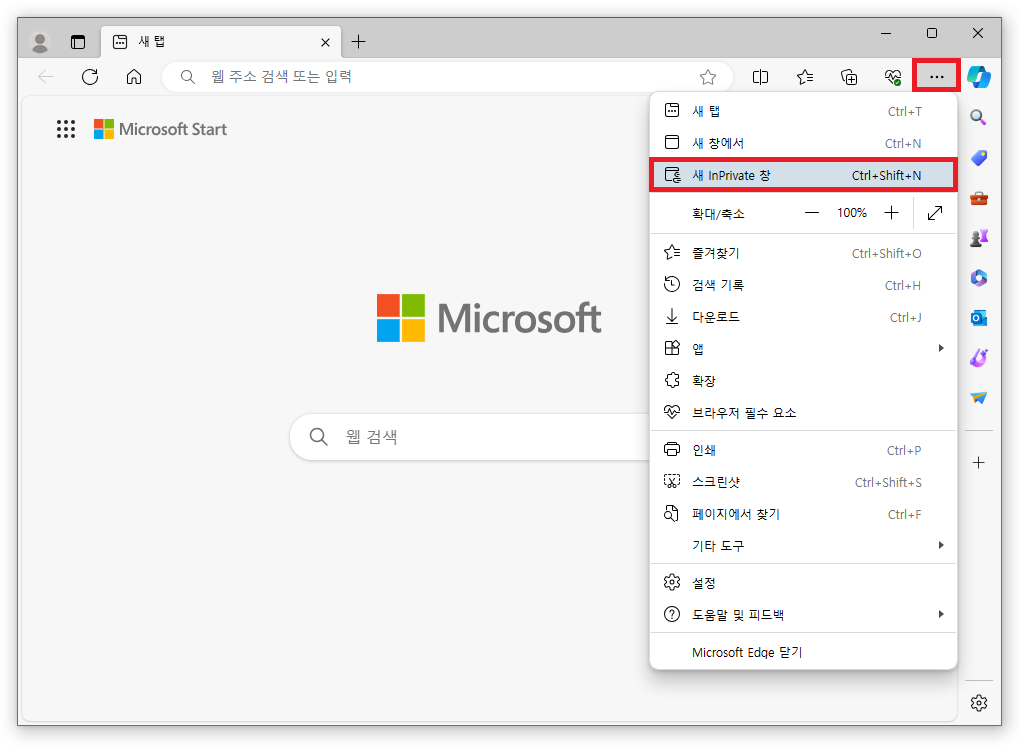The width and height of the screenshot is (1020, 747).
Task: Expand the 앱 submenu arrow
Action: [x=941, y=348]
